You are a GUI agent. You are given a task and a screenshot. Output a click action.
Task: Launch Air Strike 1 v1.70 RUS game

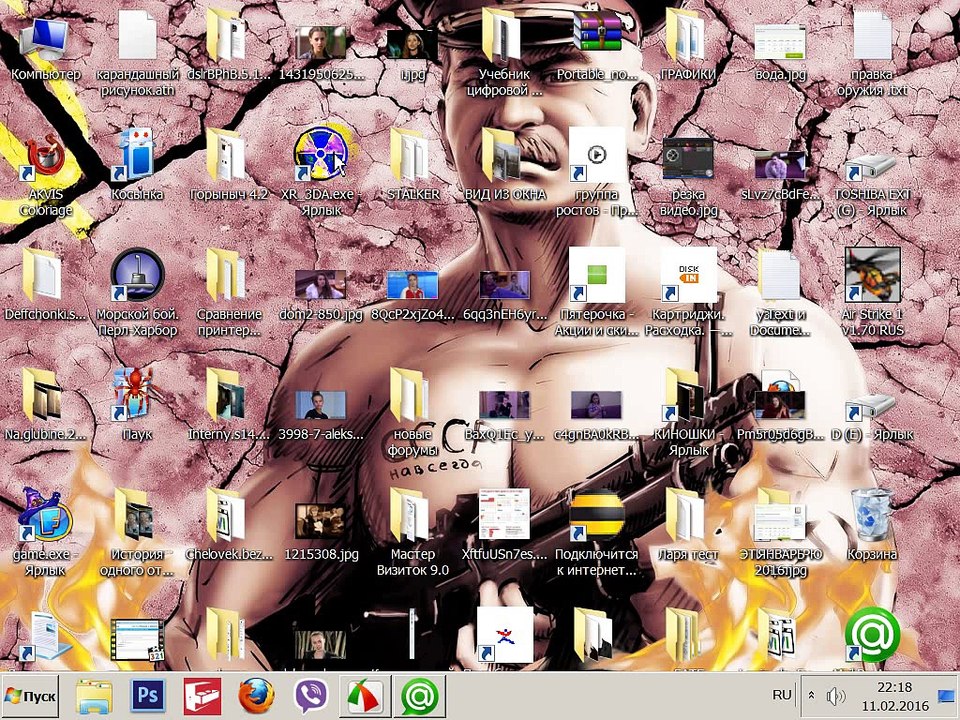tap(872, 275)
